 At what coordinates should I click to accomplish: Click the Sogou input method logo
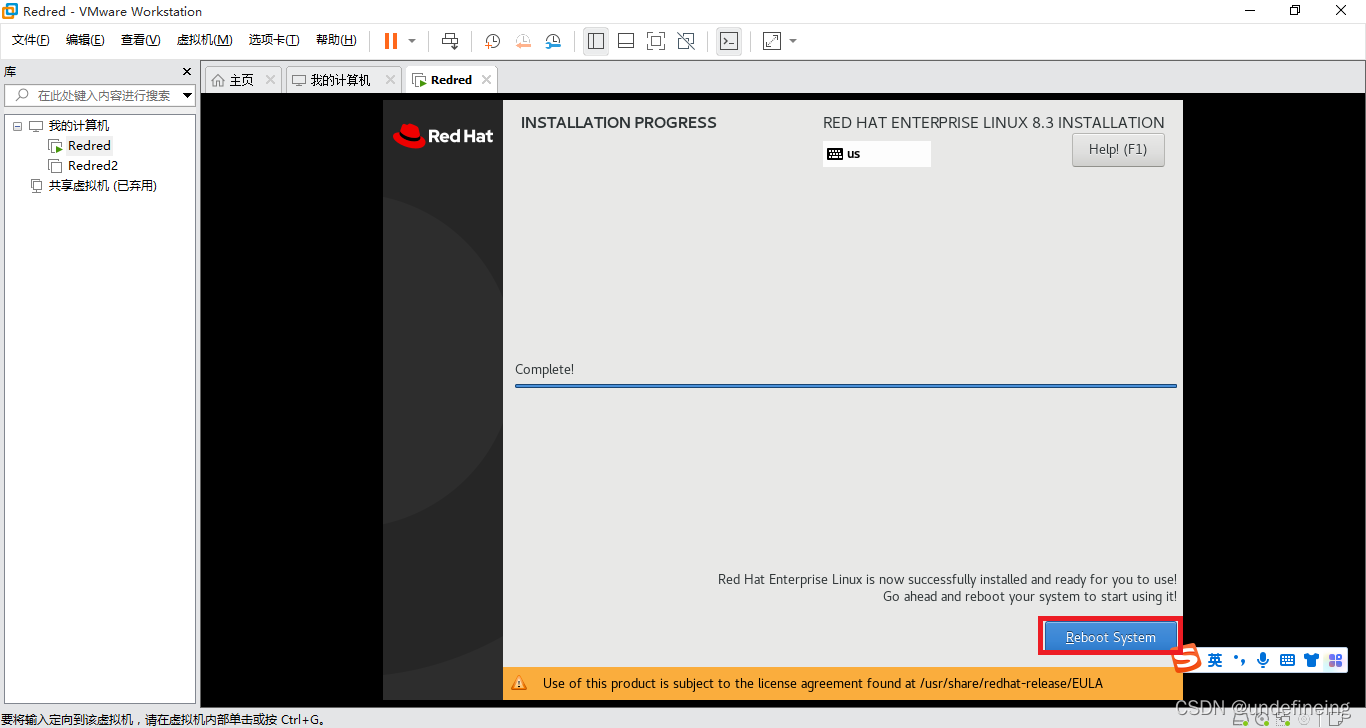click(x=1186, y=659)
